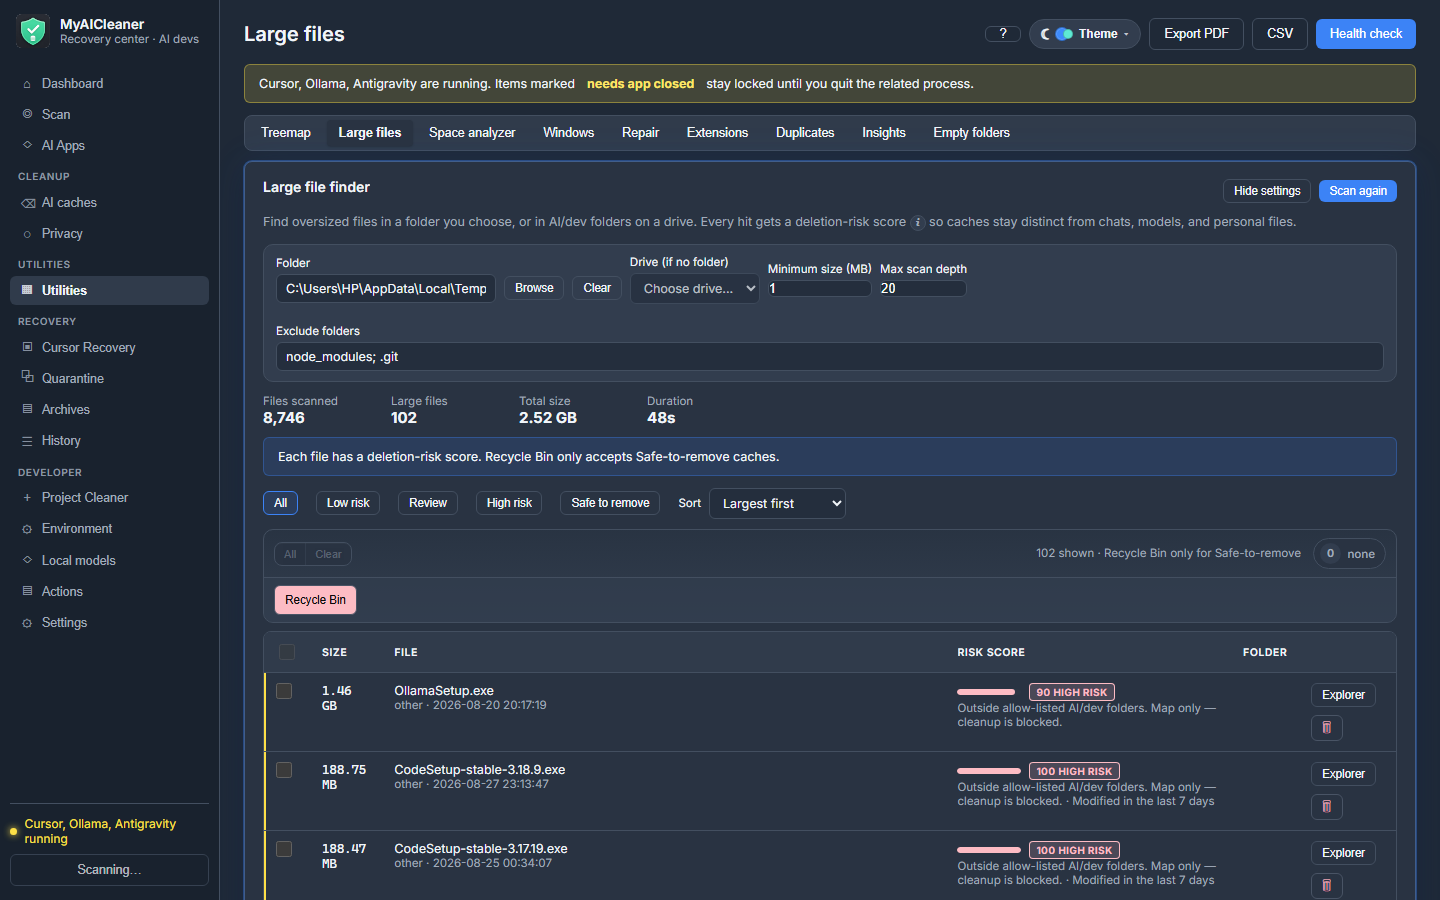Click the Scan again button
This screenshot has height=900, width=1440.
(1358, 191)
